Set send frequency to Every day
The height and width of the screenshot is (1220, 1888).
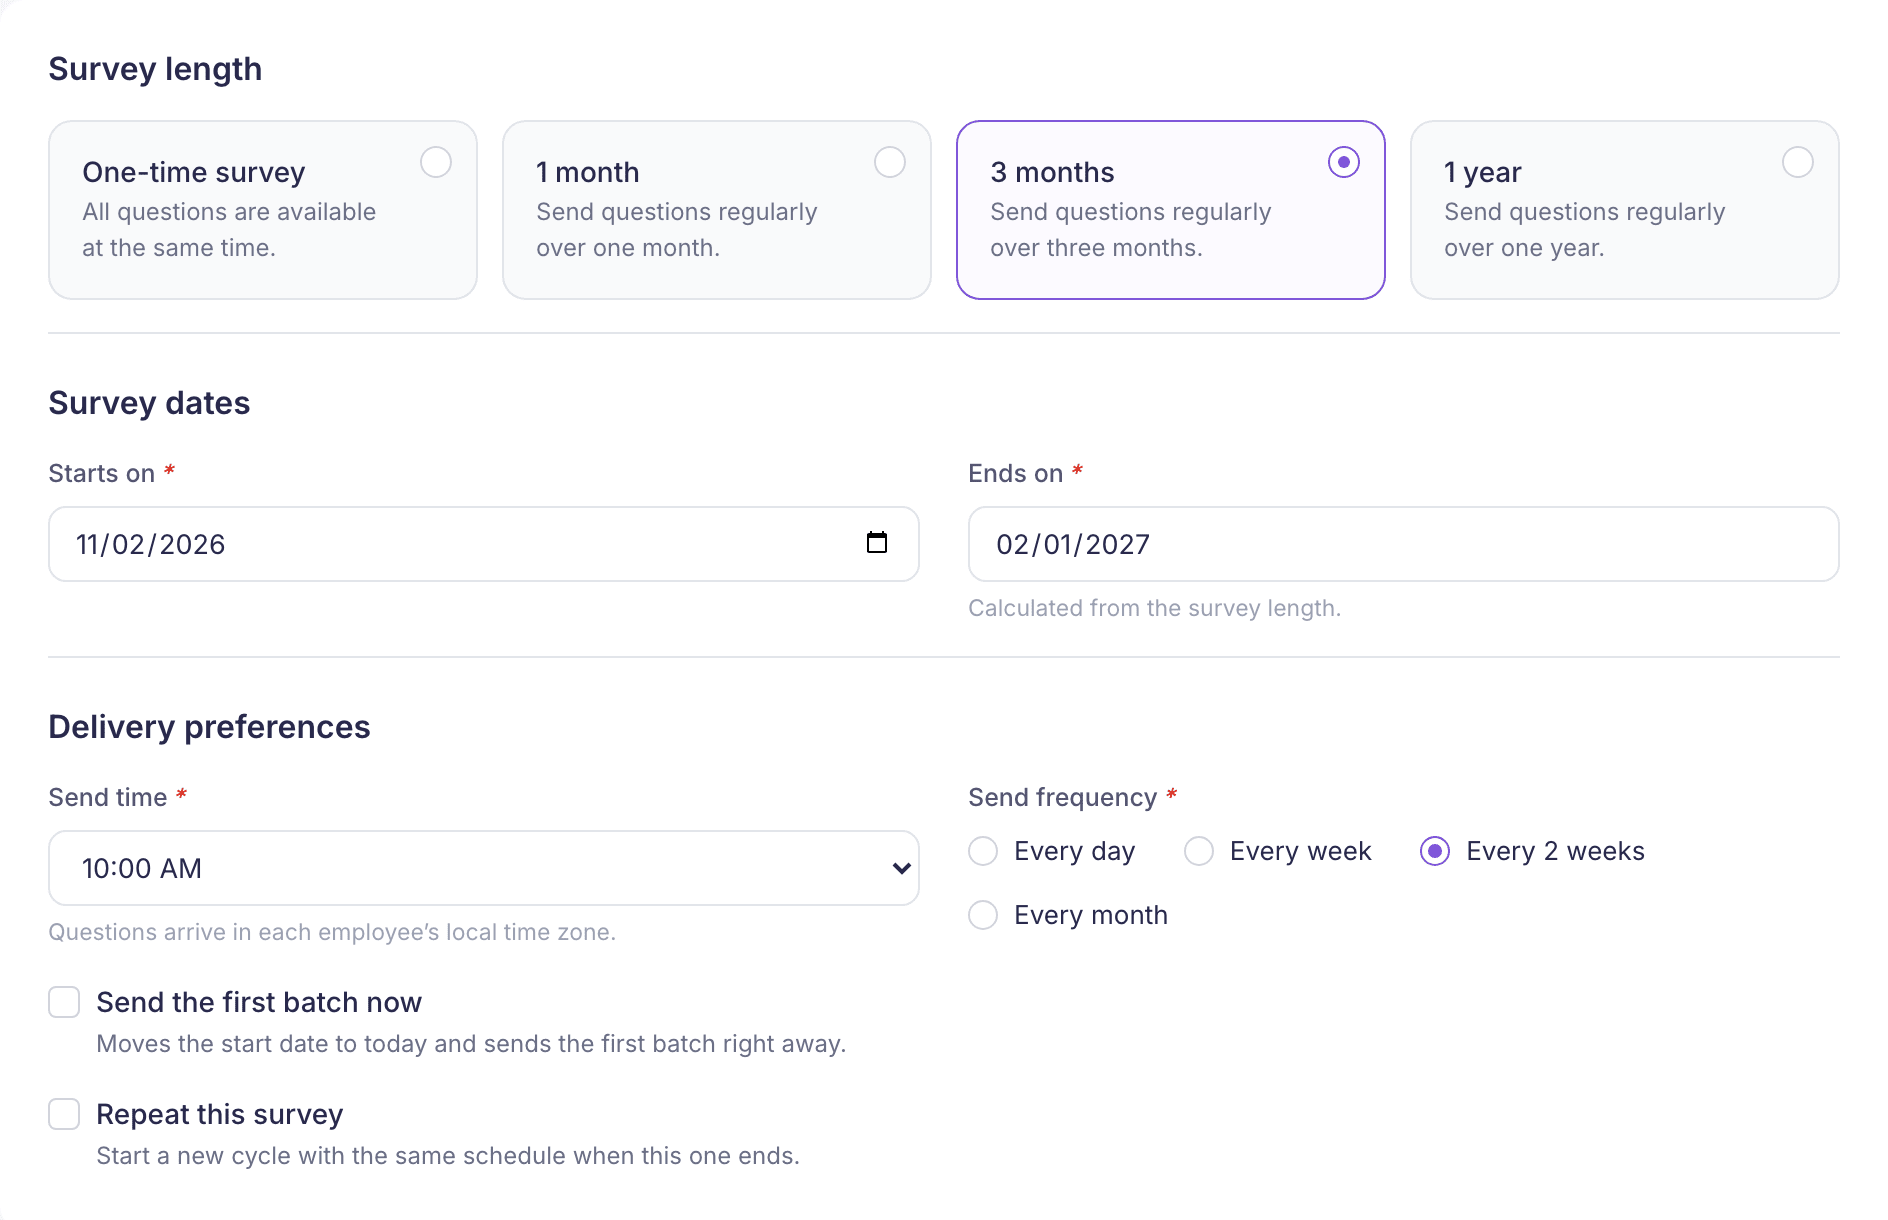pos(983,851)
